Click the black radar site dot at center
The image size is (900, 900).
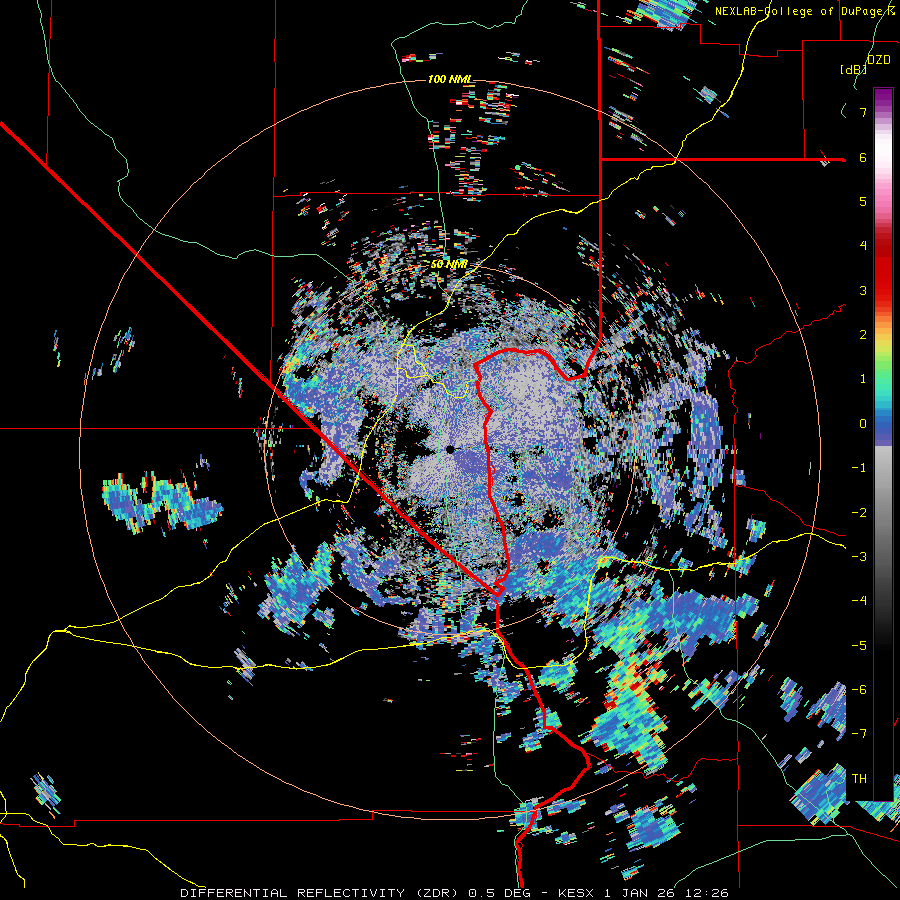pyautogui.click(x=450, y=449)
